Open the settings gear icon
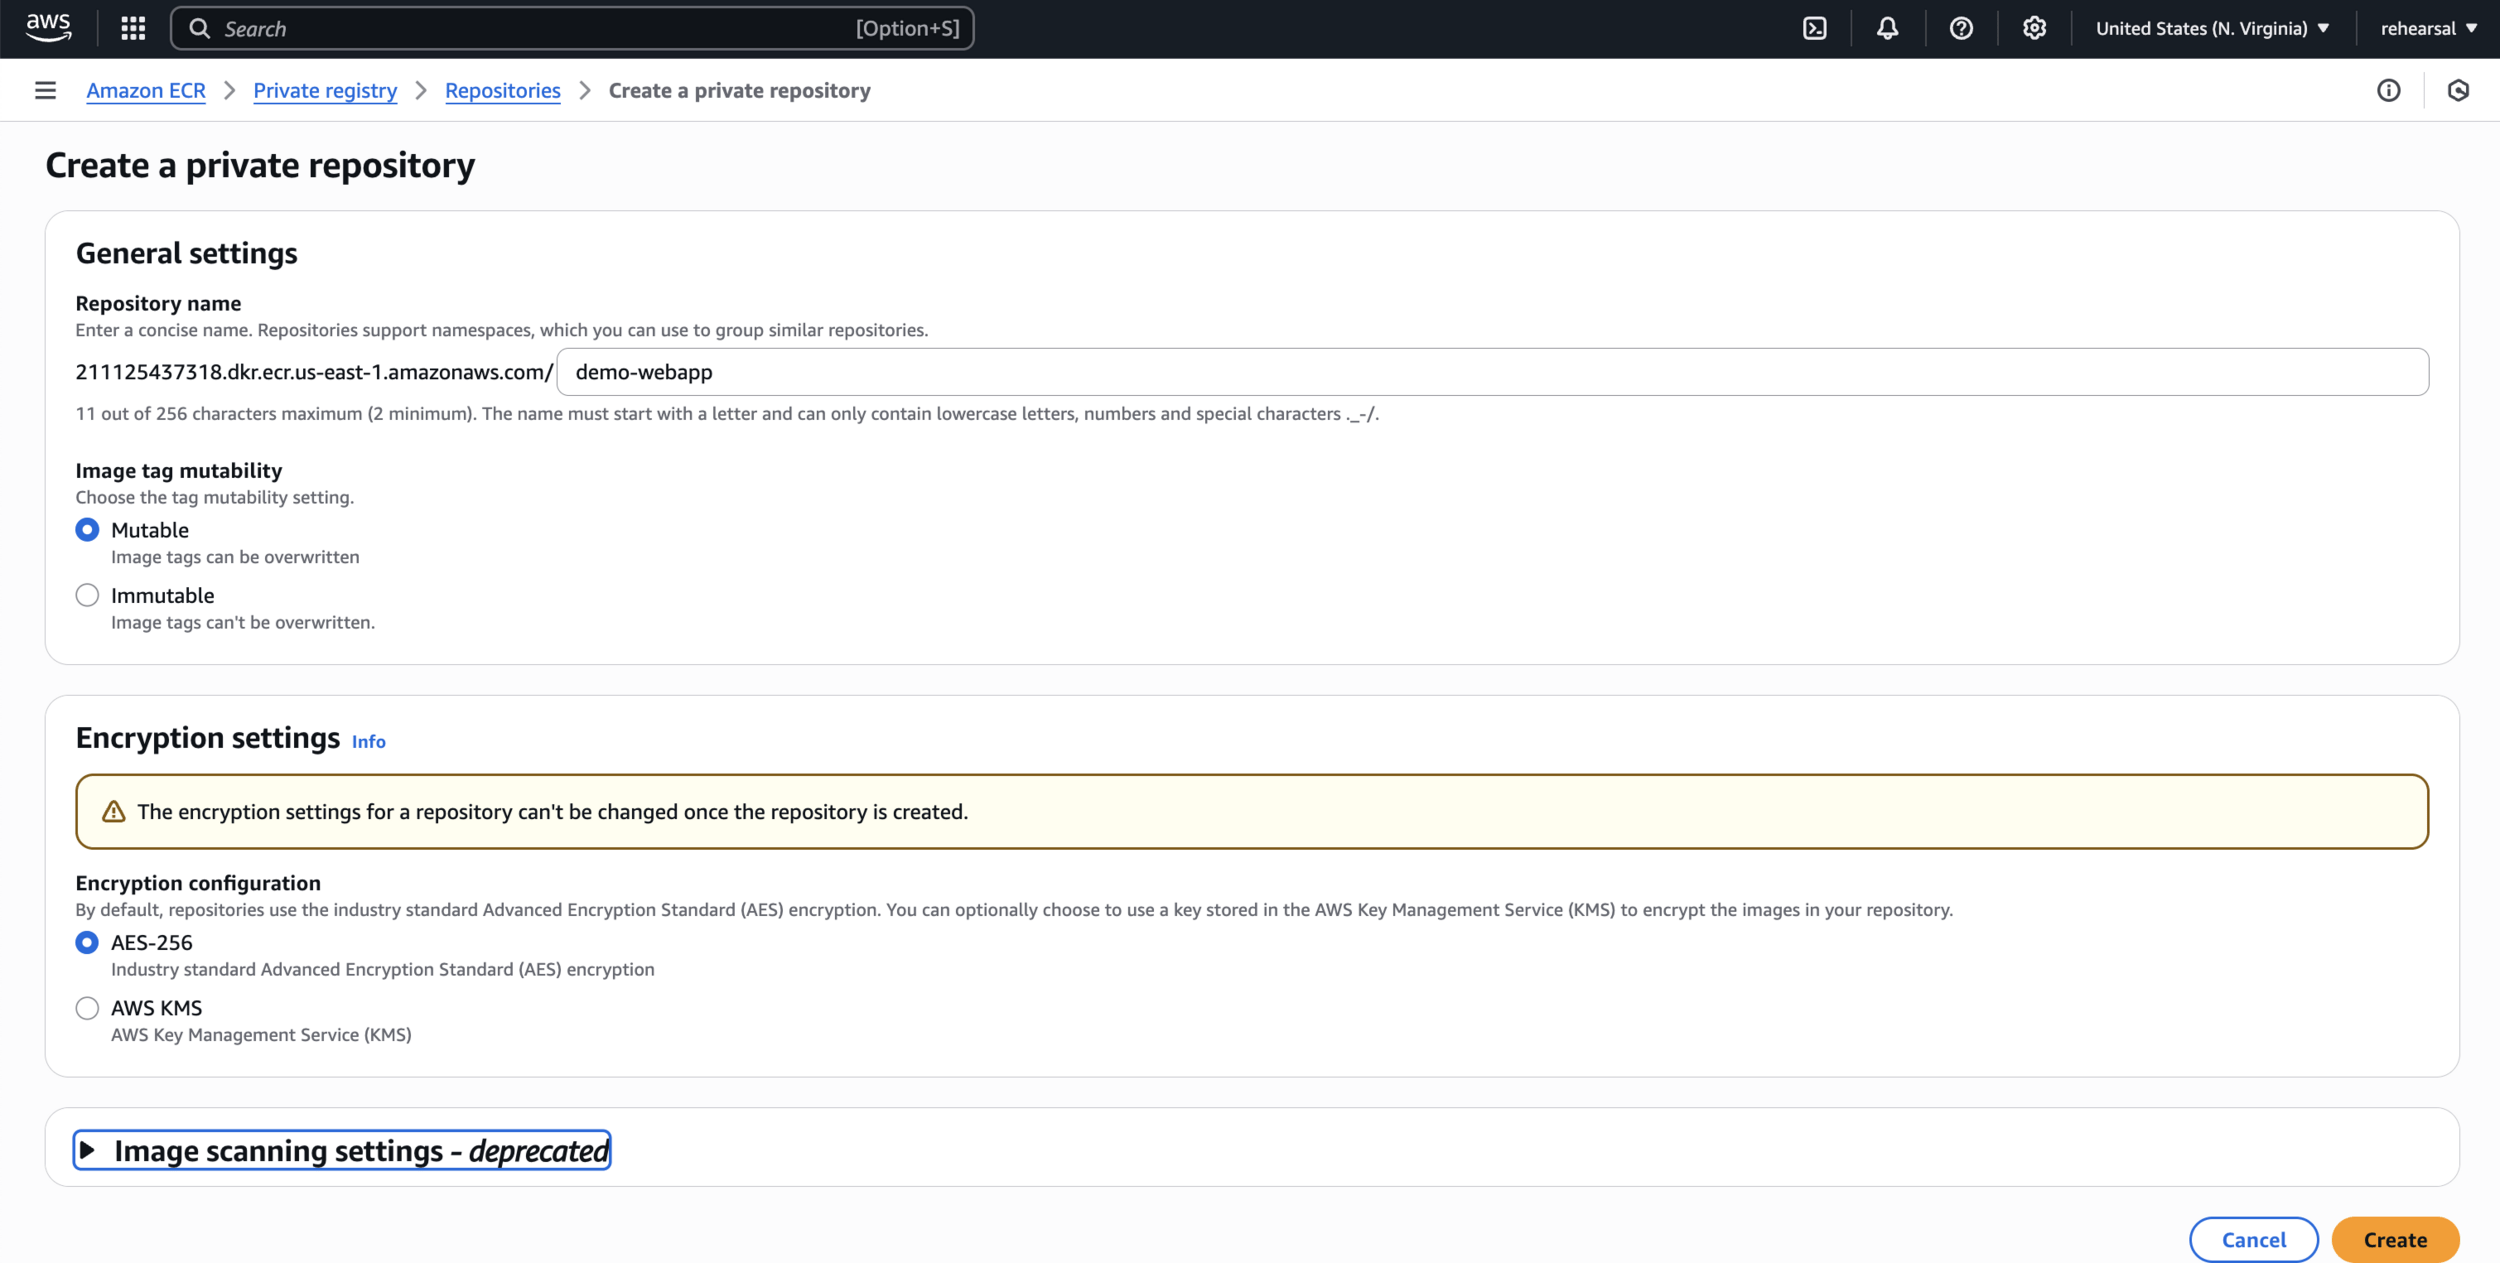The height and width of the screenshot is (1263, 2500). tap(2034, 28)
